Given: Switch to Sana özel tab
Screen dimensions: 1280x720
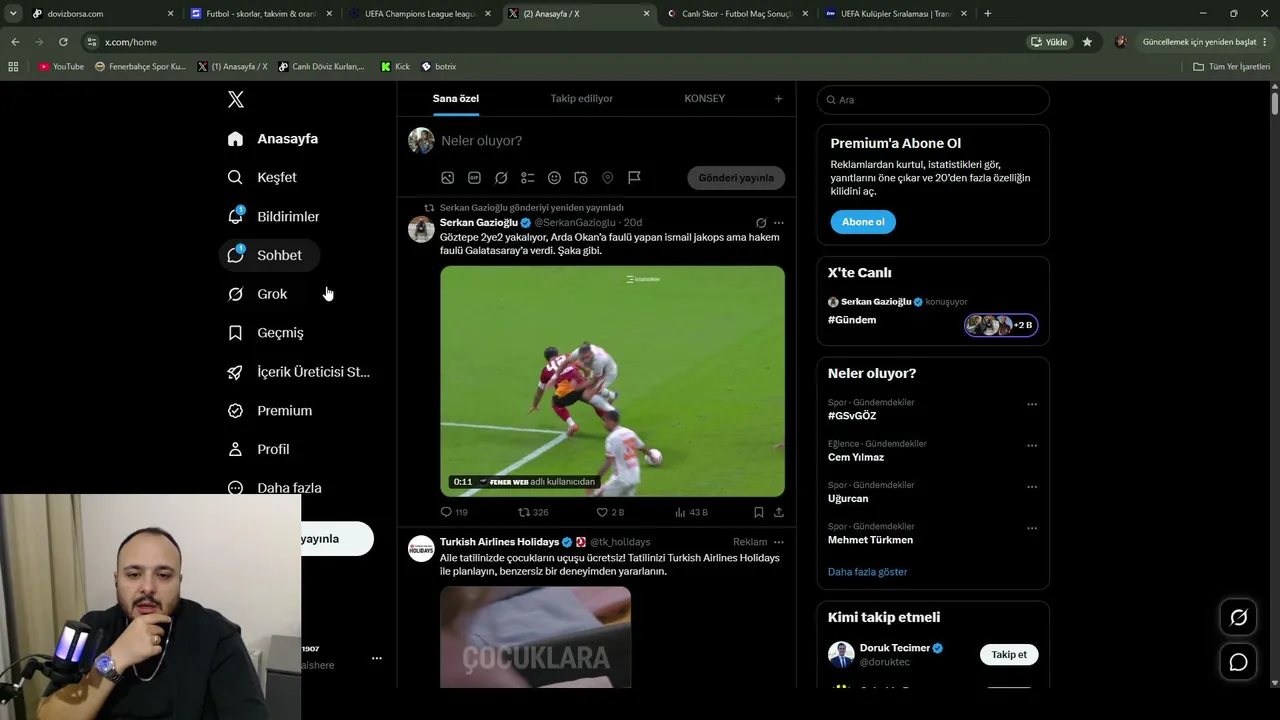Looking at the screenshot, I should (456, 98).
